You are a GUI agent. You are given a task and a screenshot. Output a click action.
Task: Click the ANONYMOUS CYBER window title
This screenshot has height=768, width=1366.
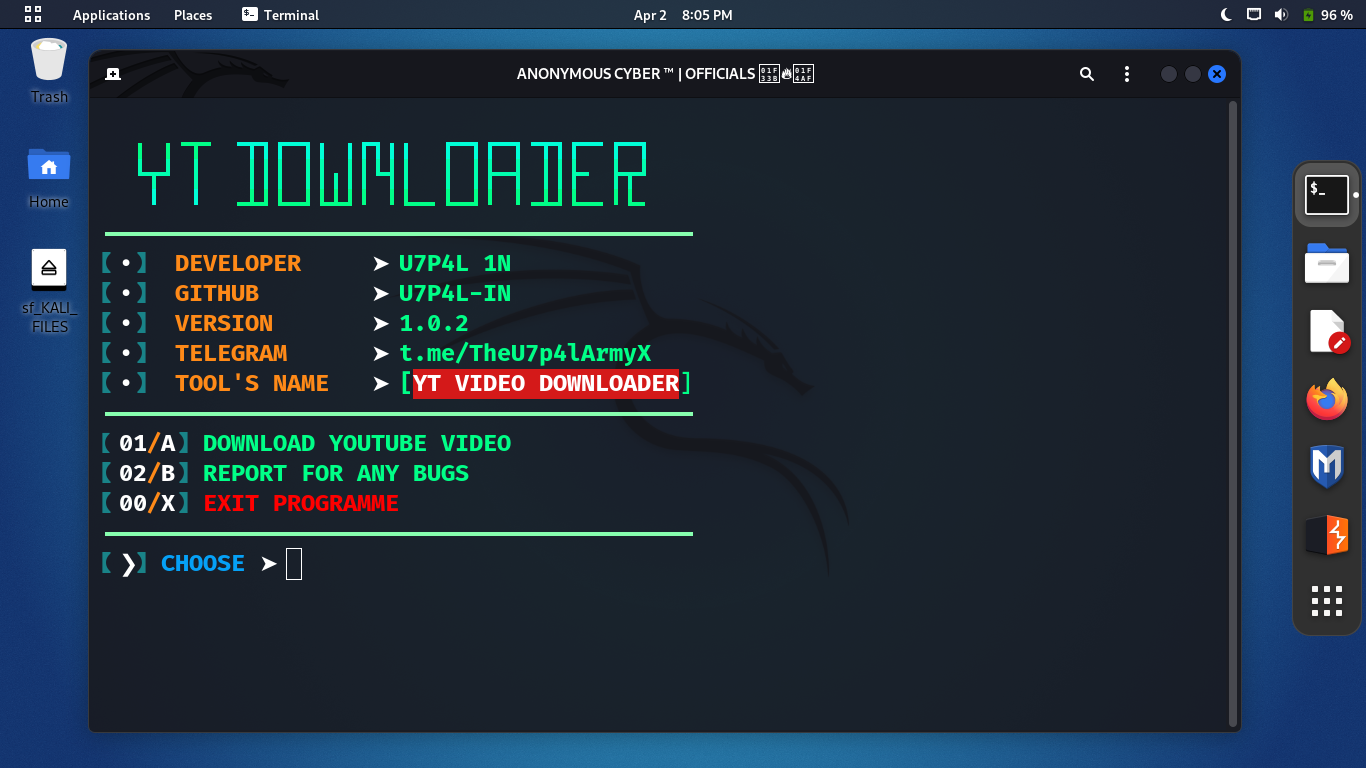coord(665,74)
